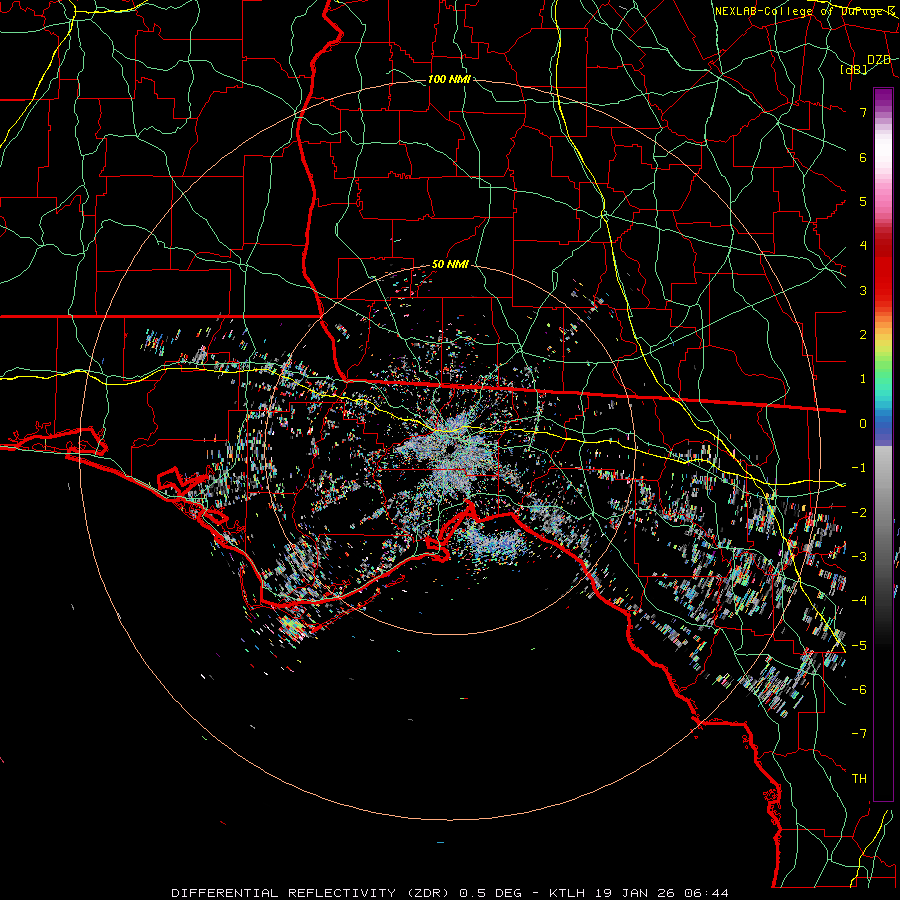The image size is (900, 900).
Task: Click the 0 value on color scale
Action: pos(863,423)
